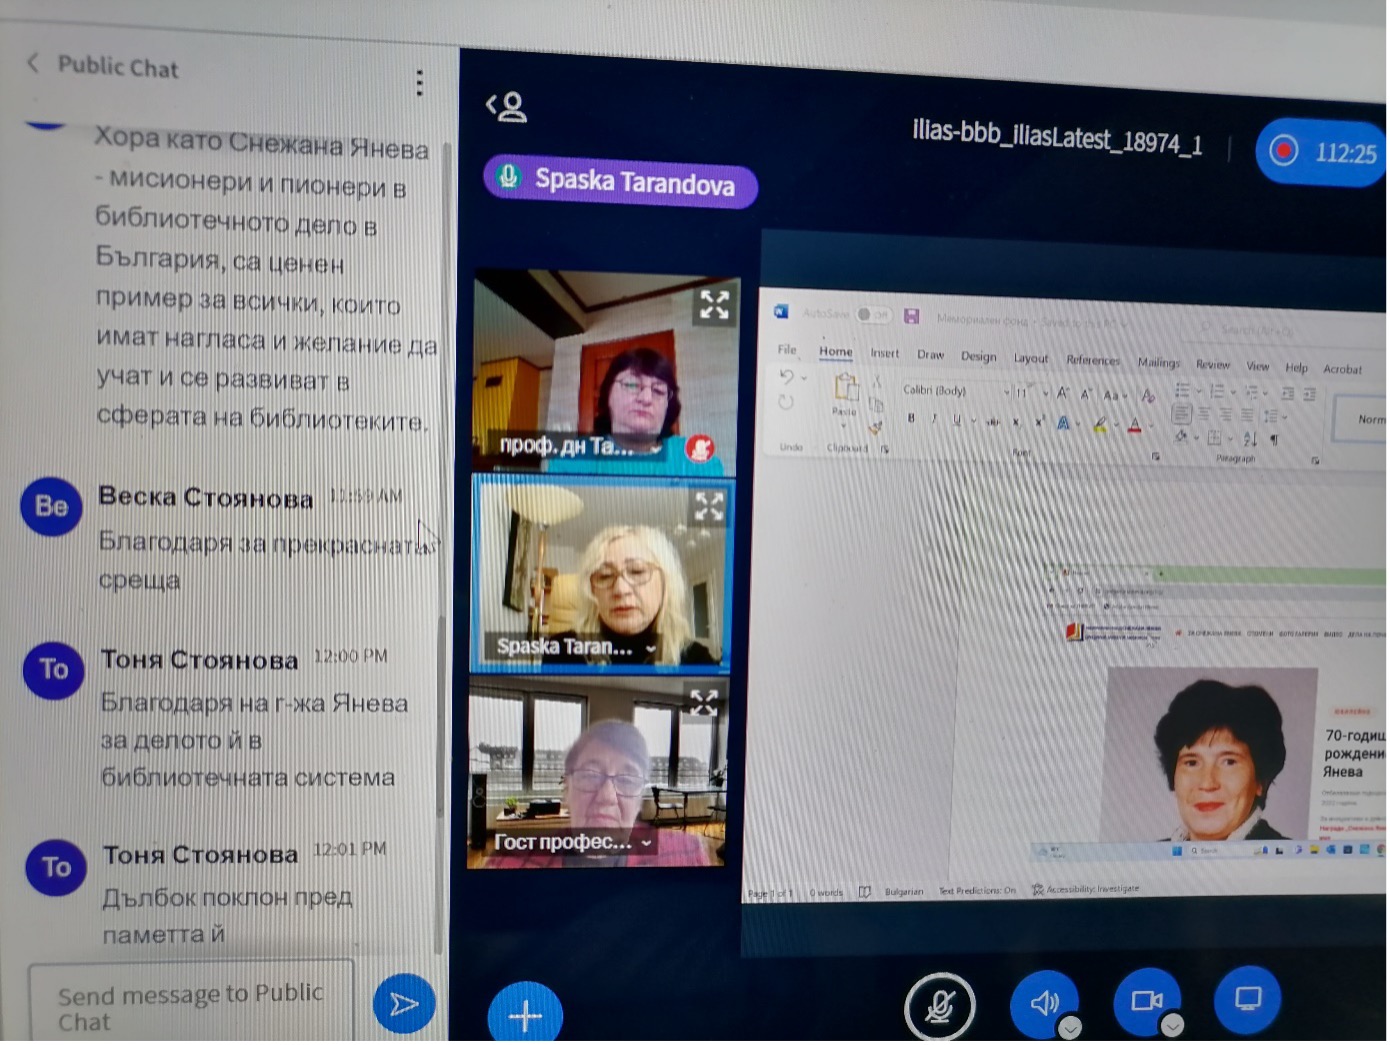Toggle the users list panel icon
The image size is (1390, 1045).
coord(506,106)
